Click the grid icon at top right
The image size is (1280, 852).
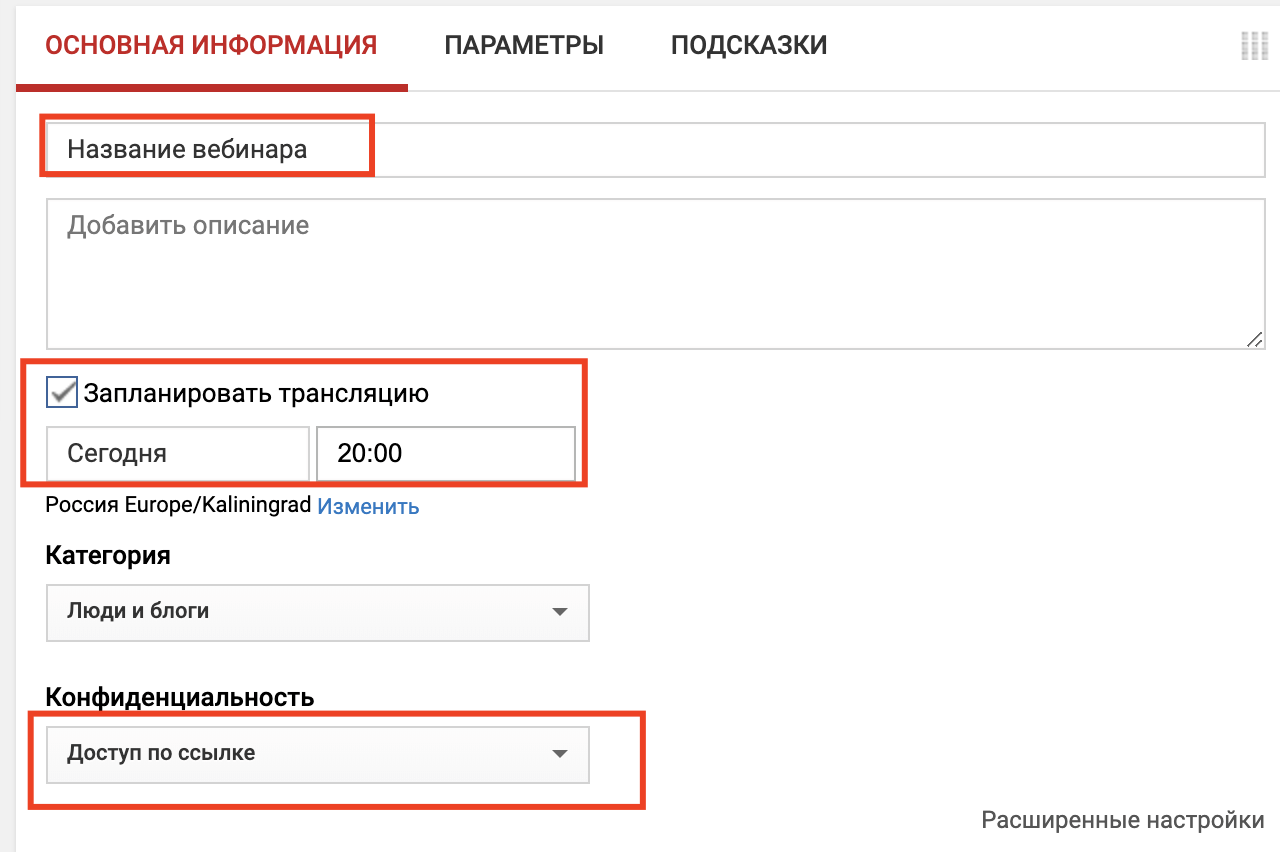coord(1253,45)
